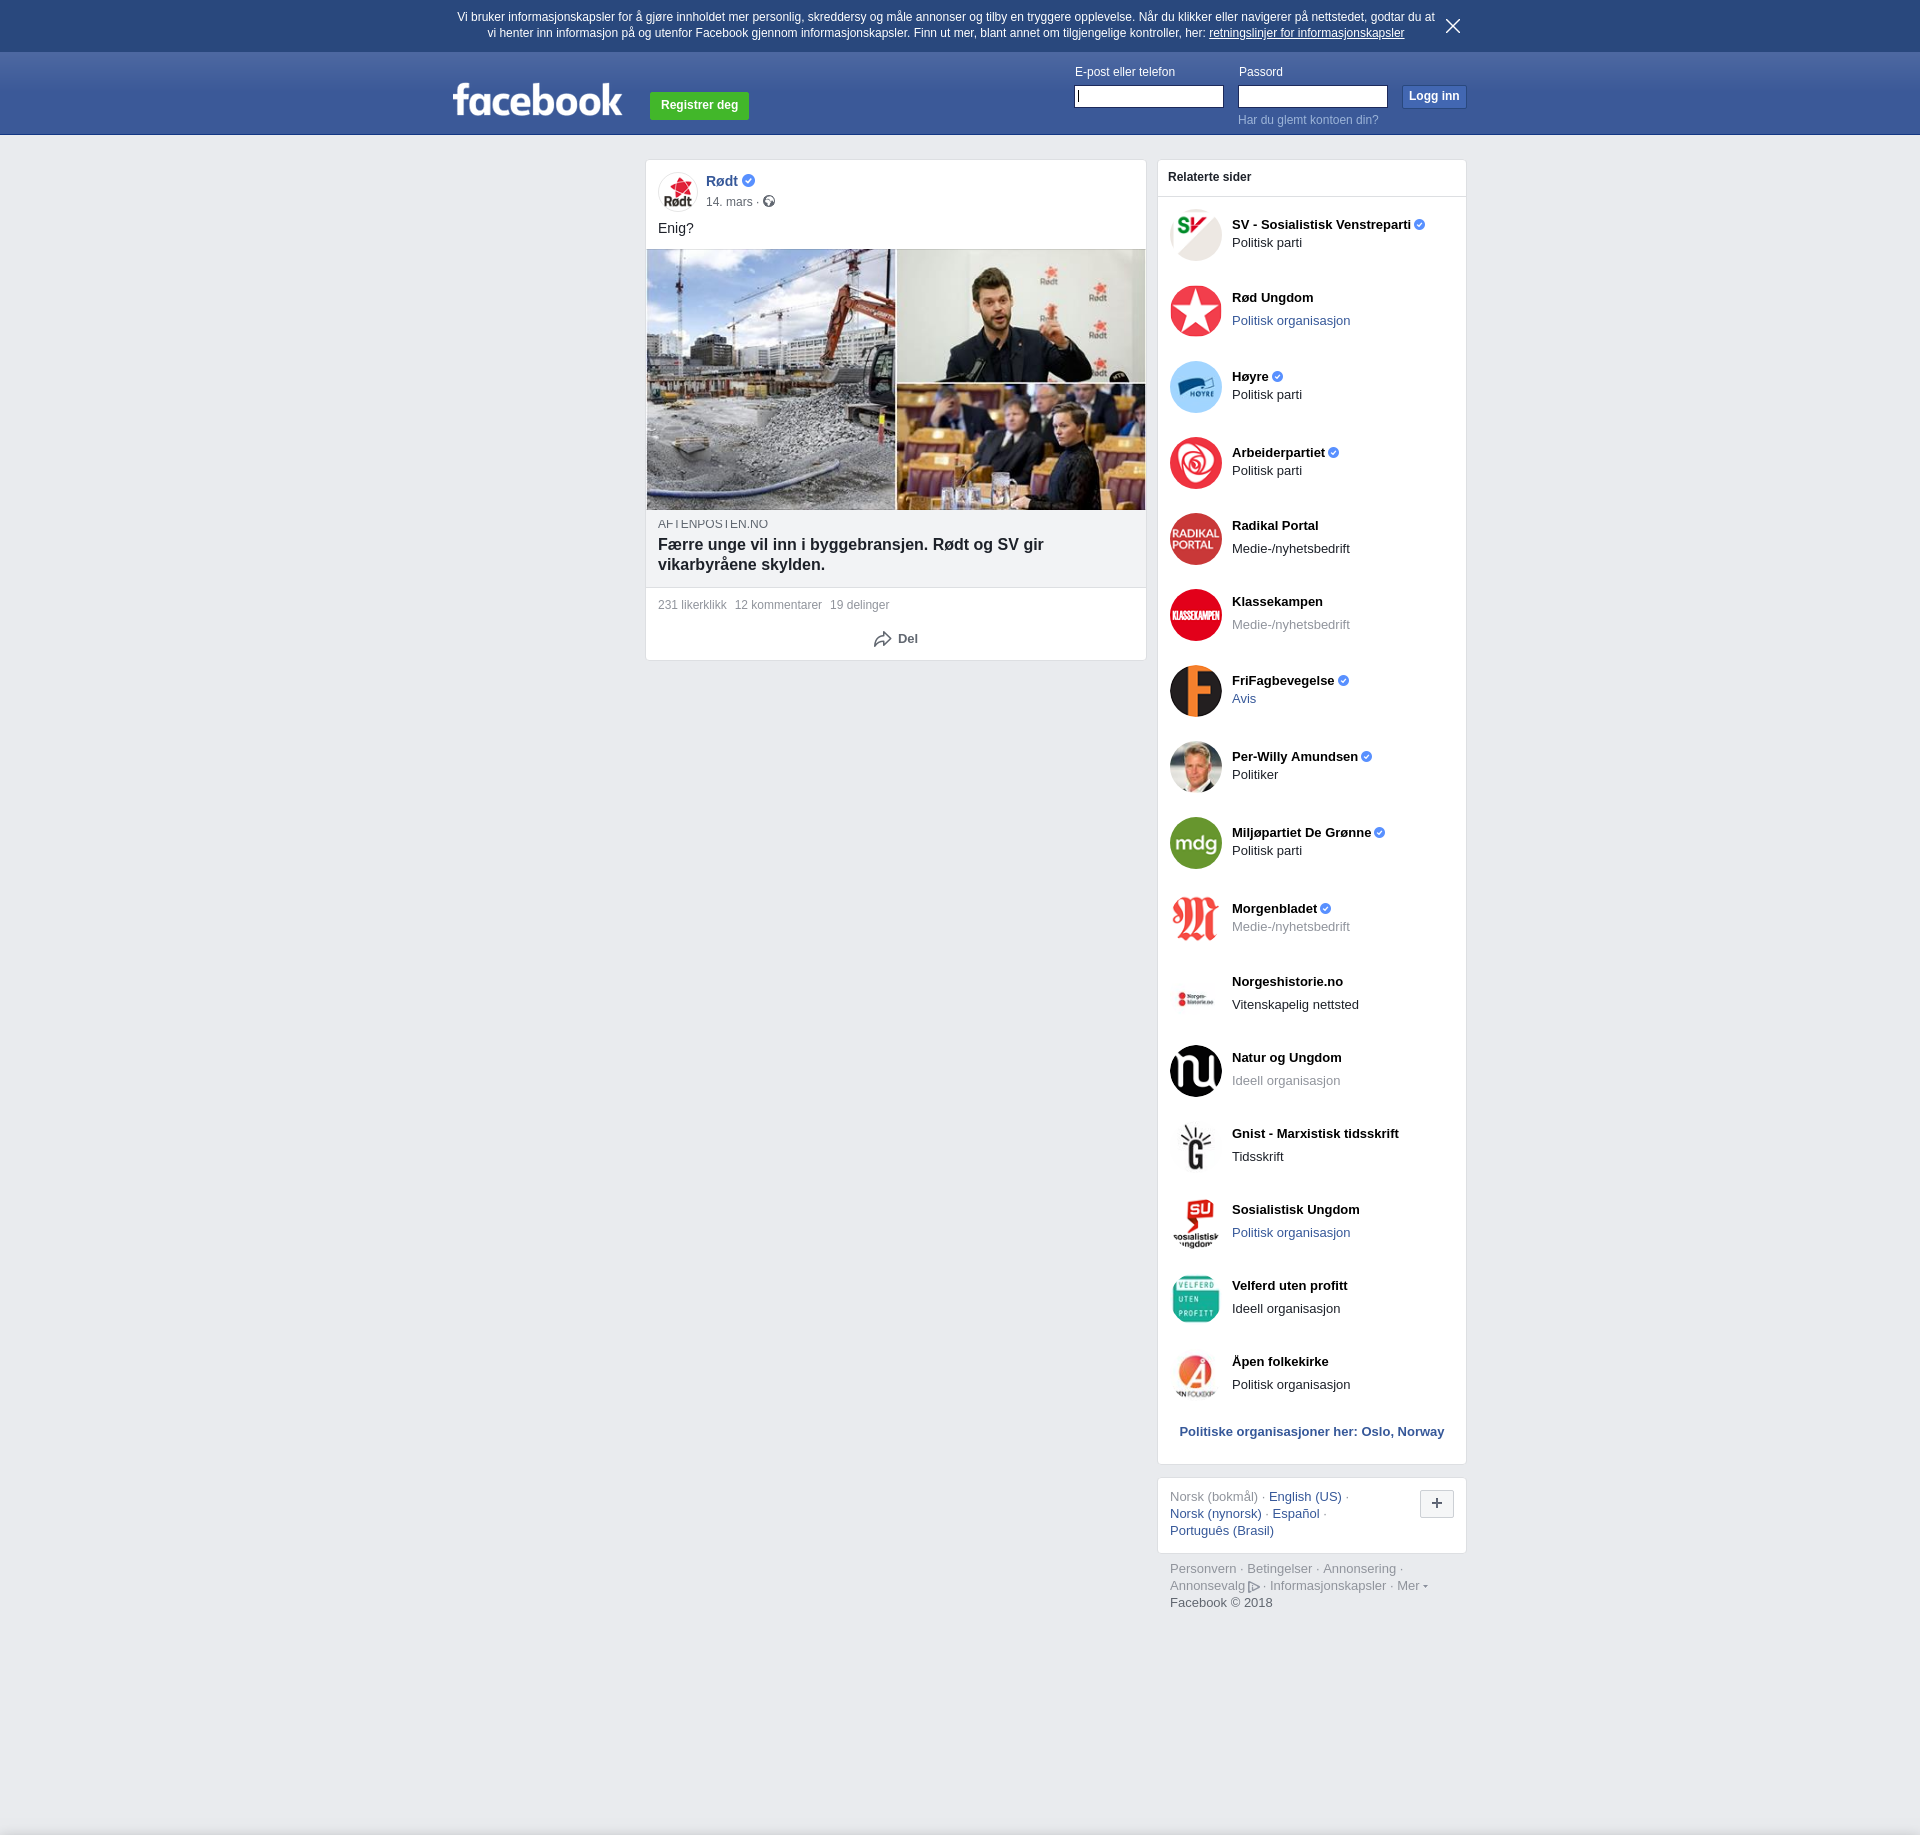
Task: Click the Registrer deg button
Action: click(x=699, y=105)
